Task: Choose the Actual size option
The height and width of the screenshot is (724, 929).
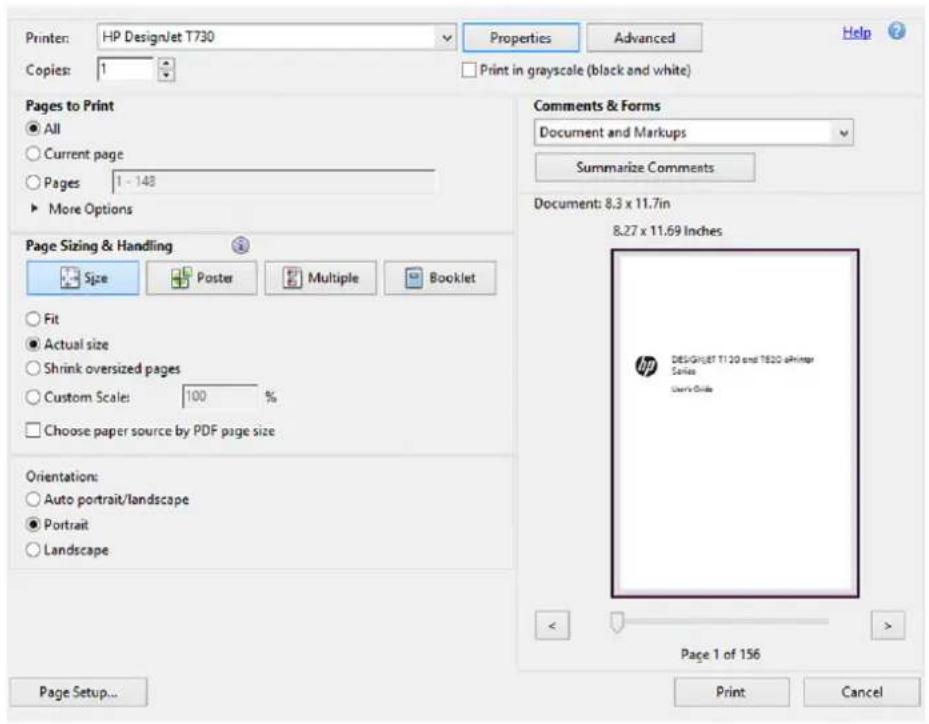Action: (x=34, y=344)
